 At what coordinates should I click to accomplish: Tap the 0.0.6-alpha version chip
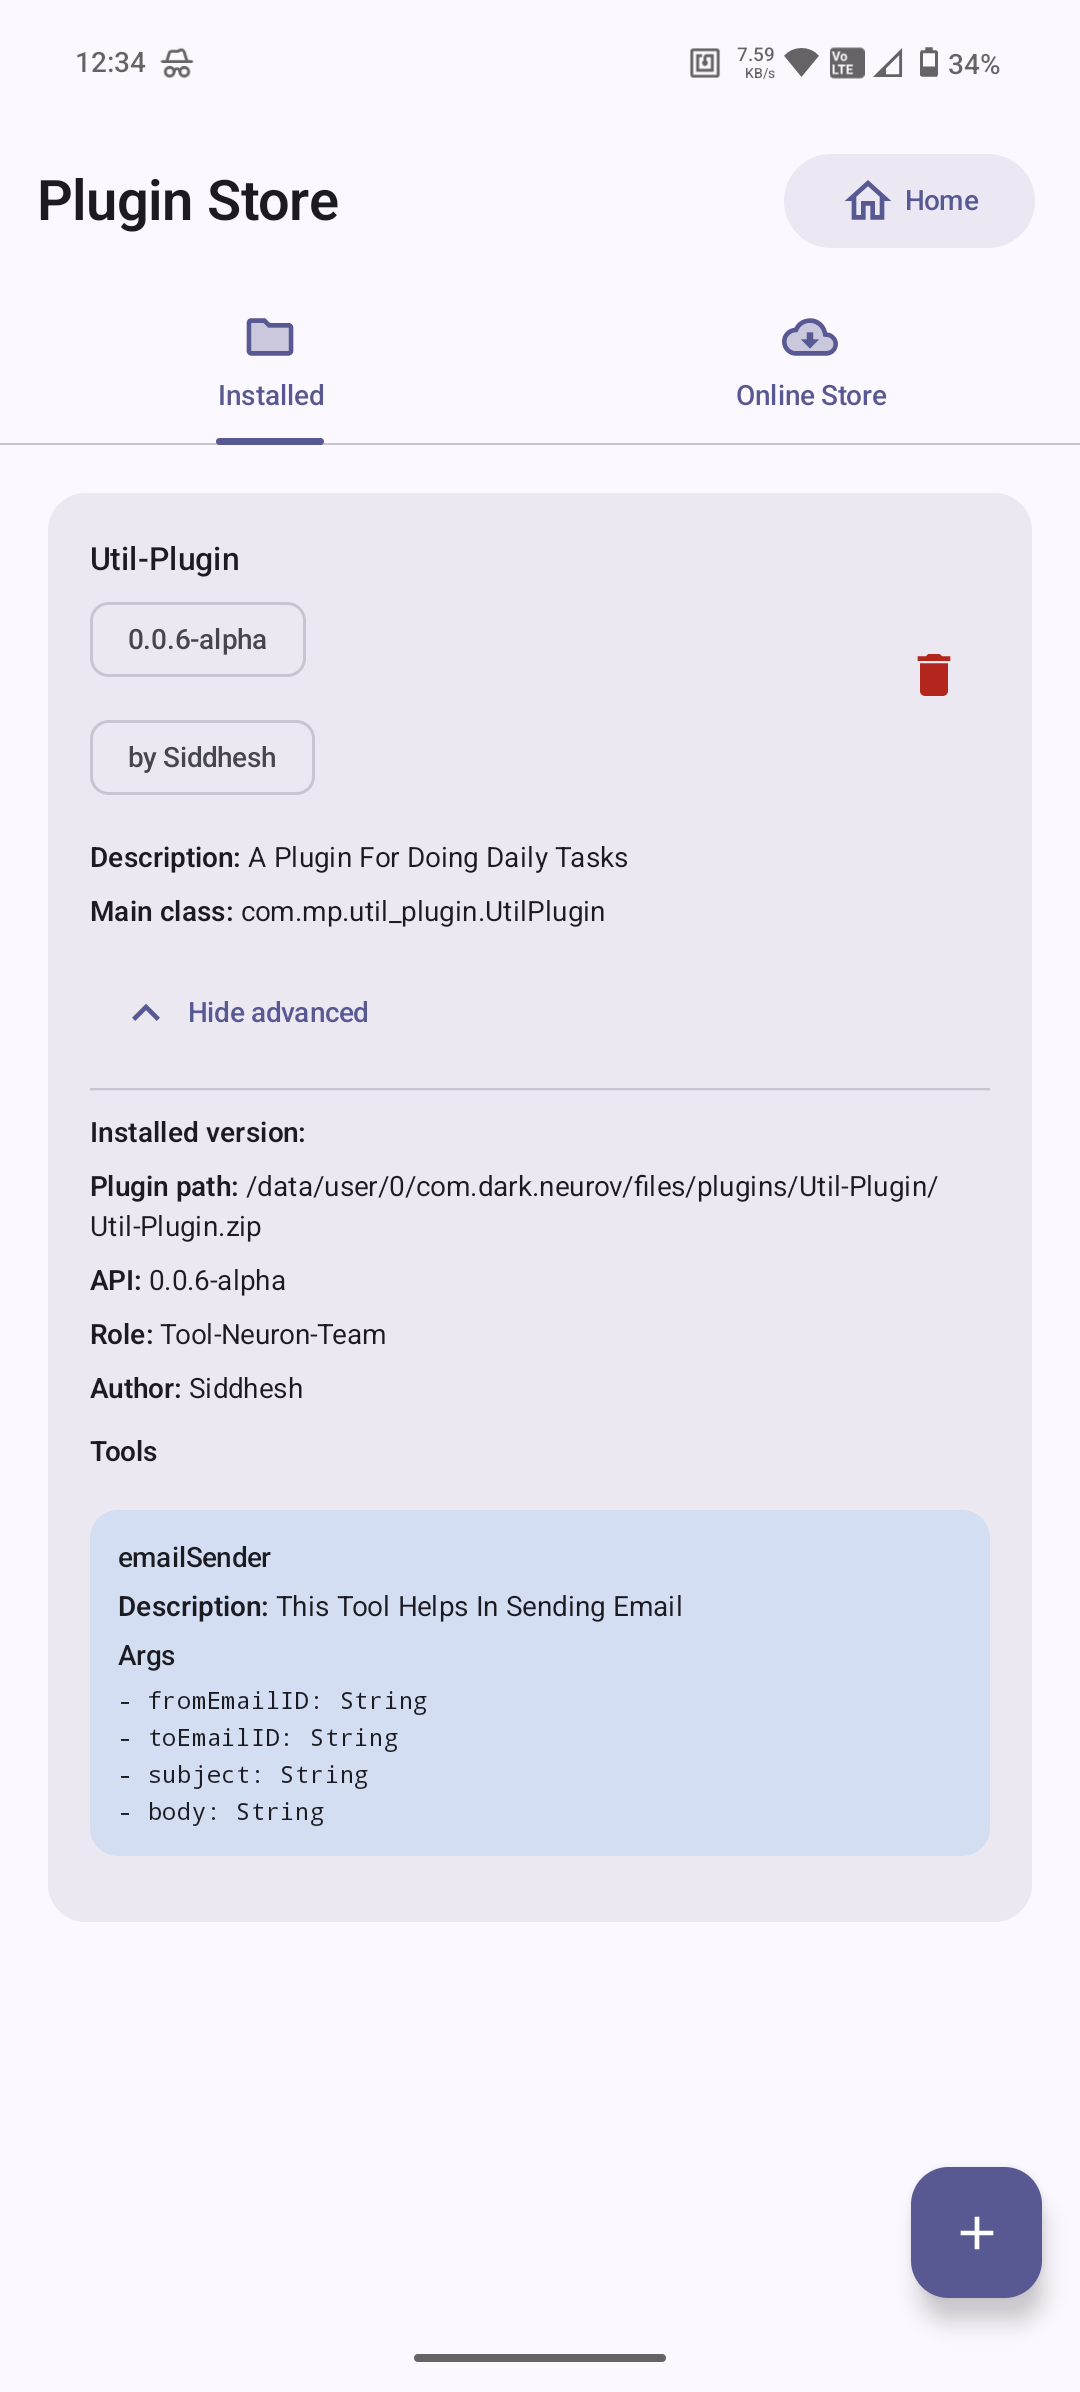coord(197,639)
